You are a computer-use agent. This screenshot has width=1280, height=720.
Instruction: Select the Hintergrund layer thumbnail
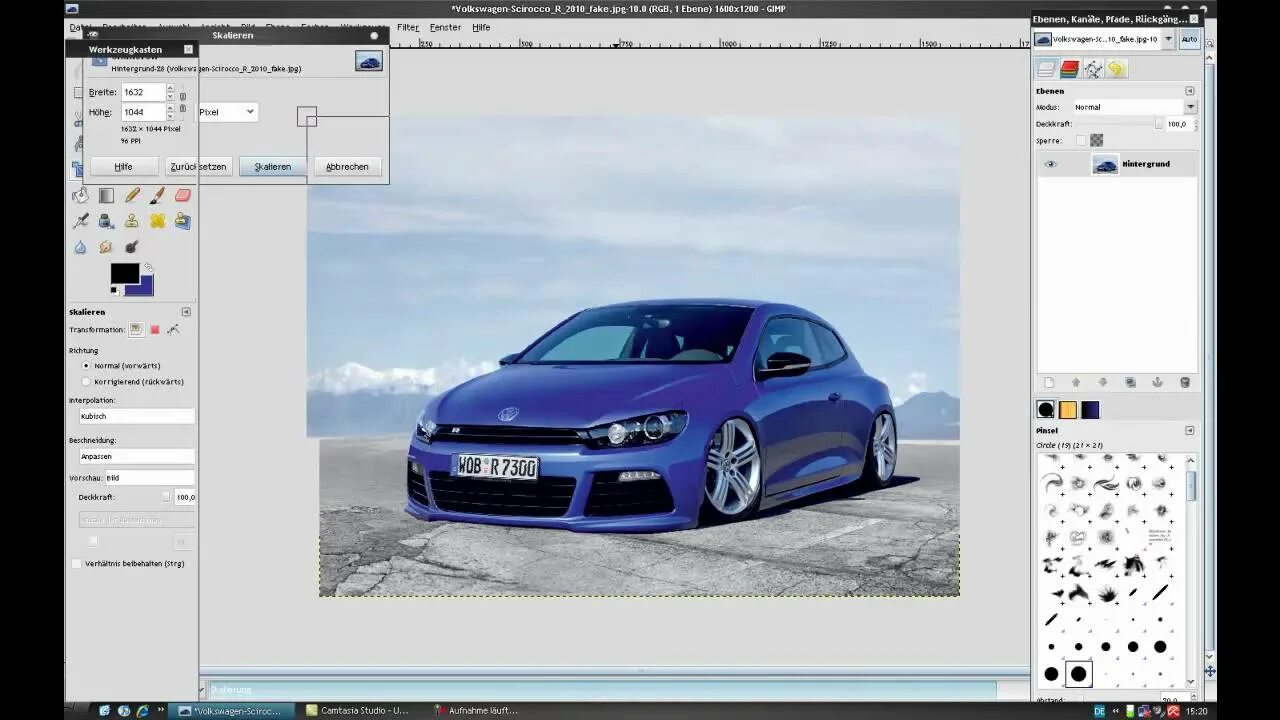coord(1105,164)
